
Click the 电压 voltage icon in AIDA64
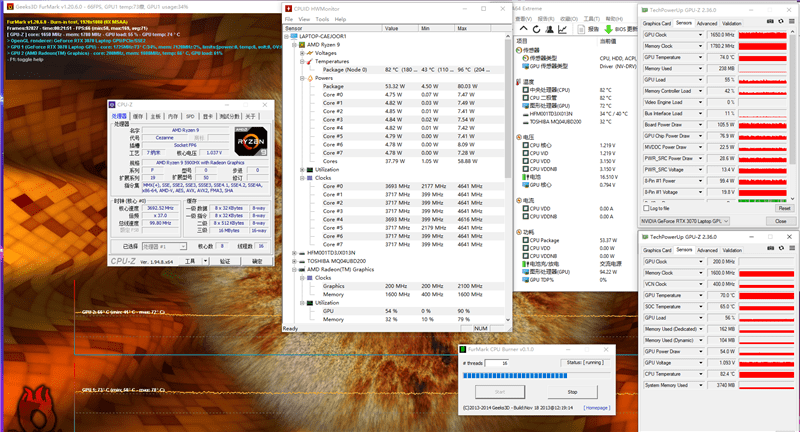click(x=518, y=137)
